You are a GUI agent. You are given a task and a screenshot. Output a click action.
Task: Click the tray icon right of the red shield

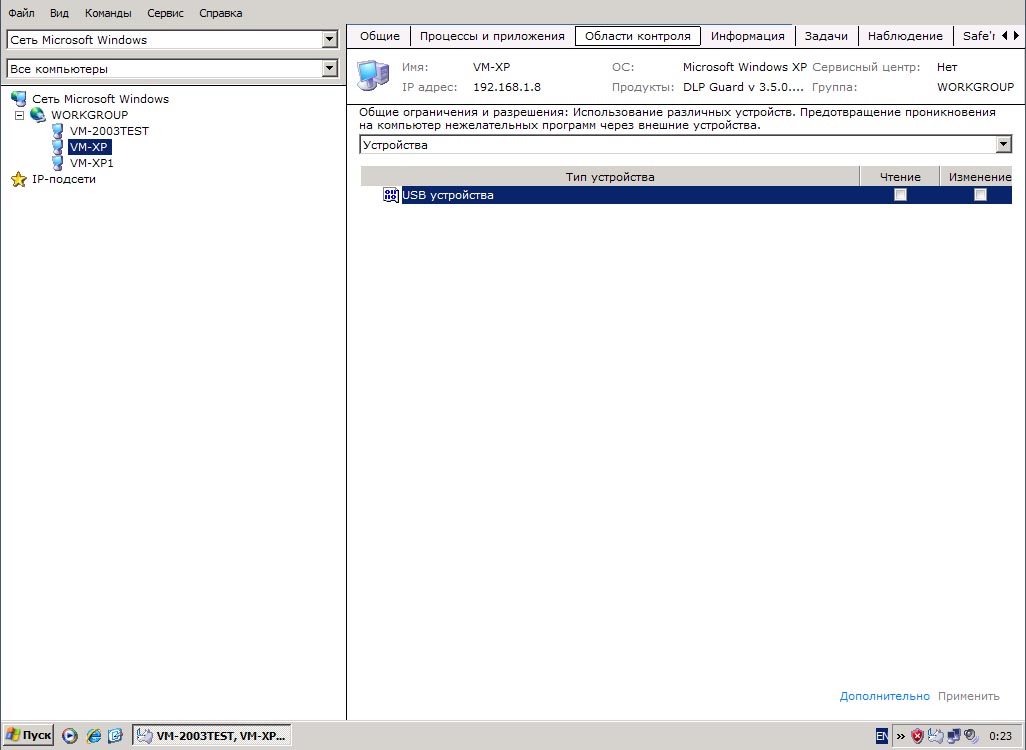pyautogui.click(x=935, y=736)
